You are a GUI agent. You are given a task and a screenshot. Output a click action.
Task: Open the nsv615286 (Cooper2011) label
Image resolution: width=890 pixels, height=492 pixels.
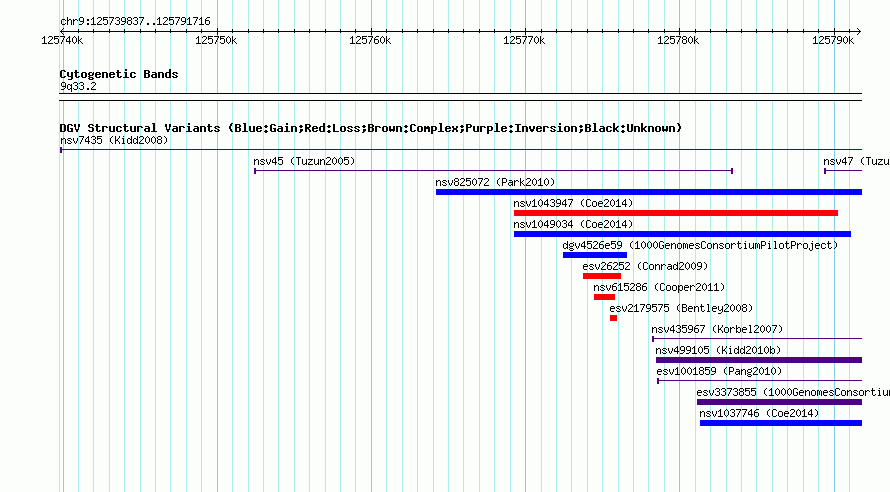[659, 287]
